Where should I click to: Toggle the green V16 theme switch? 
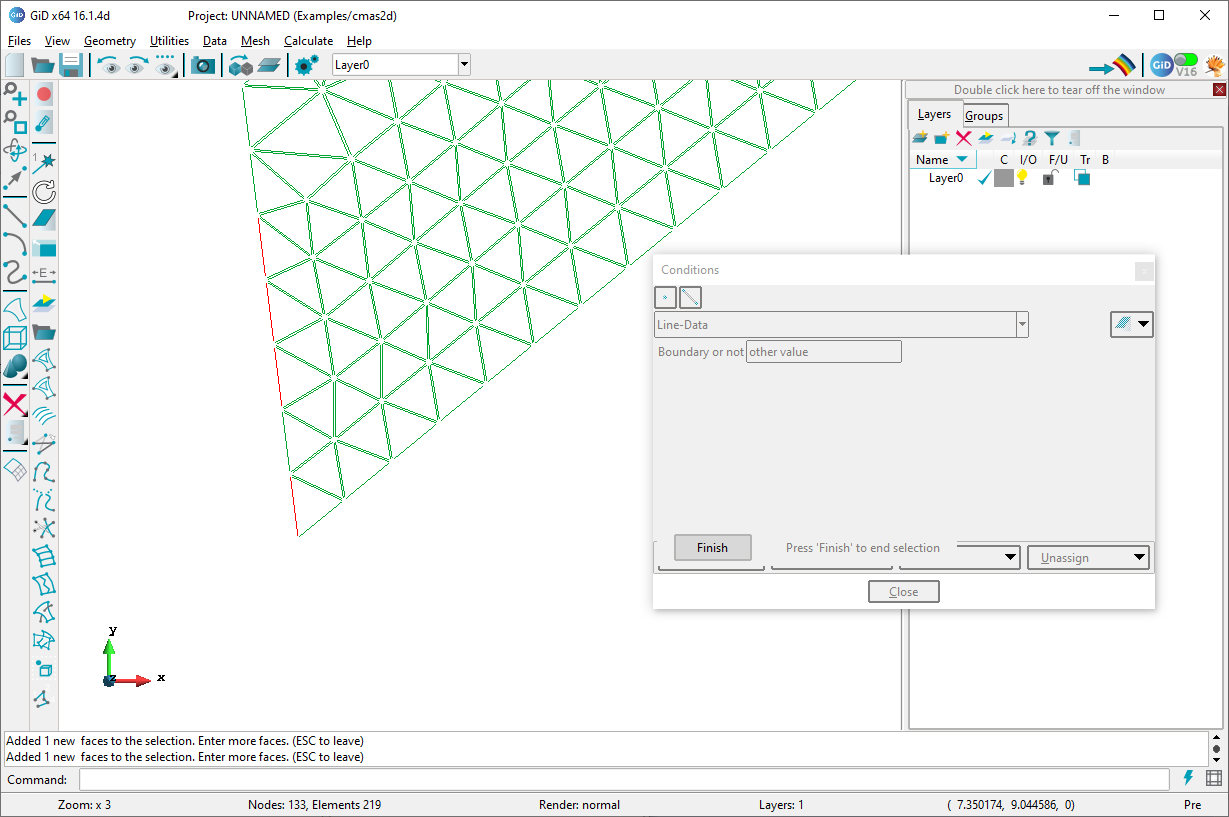coord(1186,60)
